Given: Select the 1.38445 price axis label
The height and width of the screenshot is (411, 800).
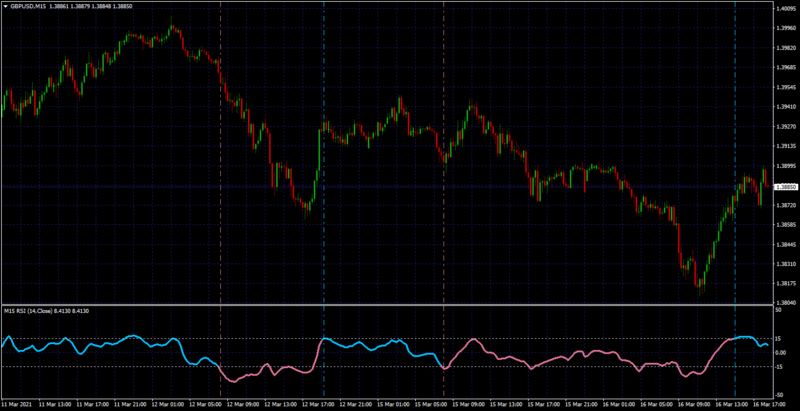Looking at the screenshot, I should click(x=785, y=244).
